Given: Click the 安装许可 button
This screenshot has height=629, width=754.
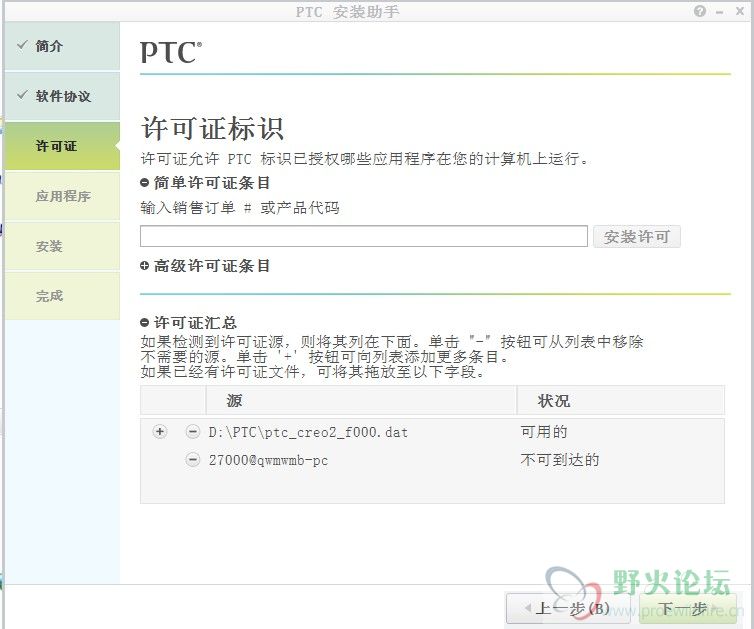Looking at the screenshot, I should pyautogui.click(x=637, y=237).
